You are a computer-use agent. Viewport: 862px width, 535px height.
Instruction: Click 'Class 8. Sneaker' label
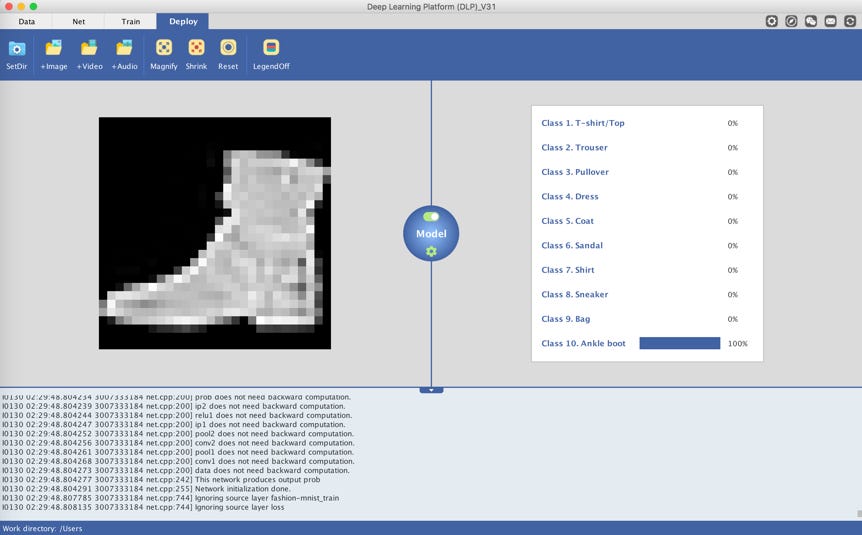tap(574, 294)
